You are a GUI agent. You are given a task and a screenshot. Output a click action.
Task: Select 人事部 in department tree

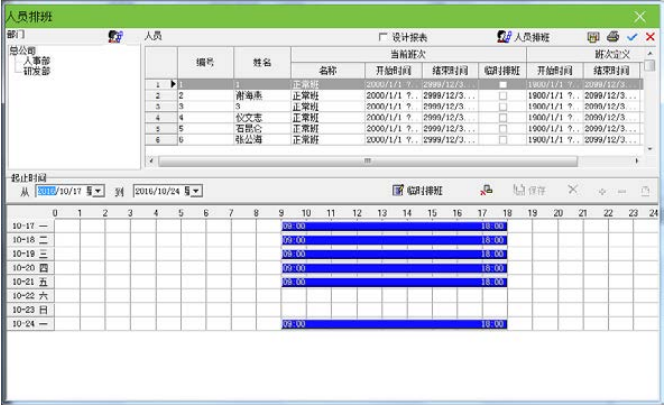[36, 60]
